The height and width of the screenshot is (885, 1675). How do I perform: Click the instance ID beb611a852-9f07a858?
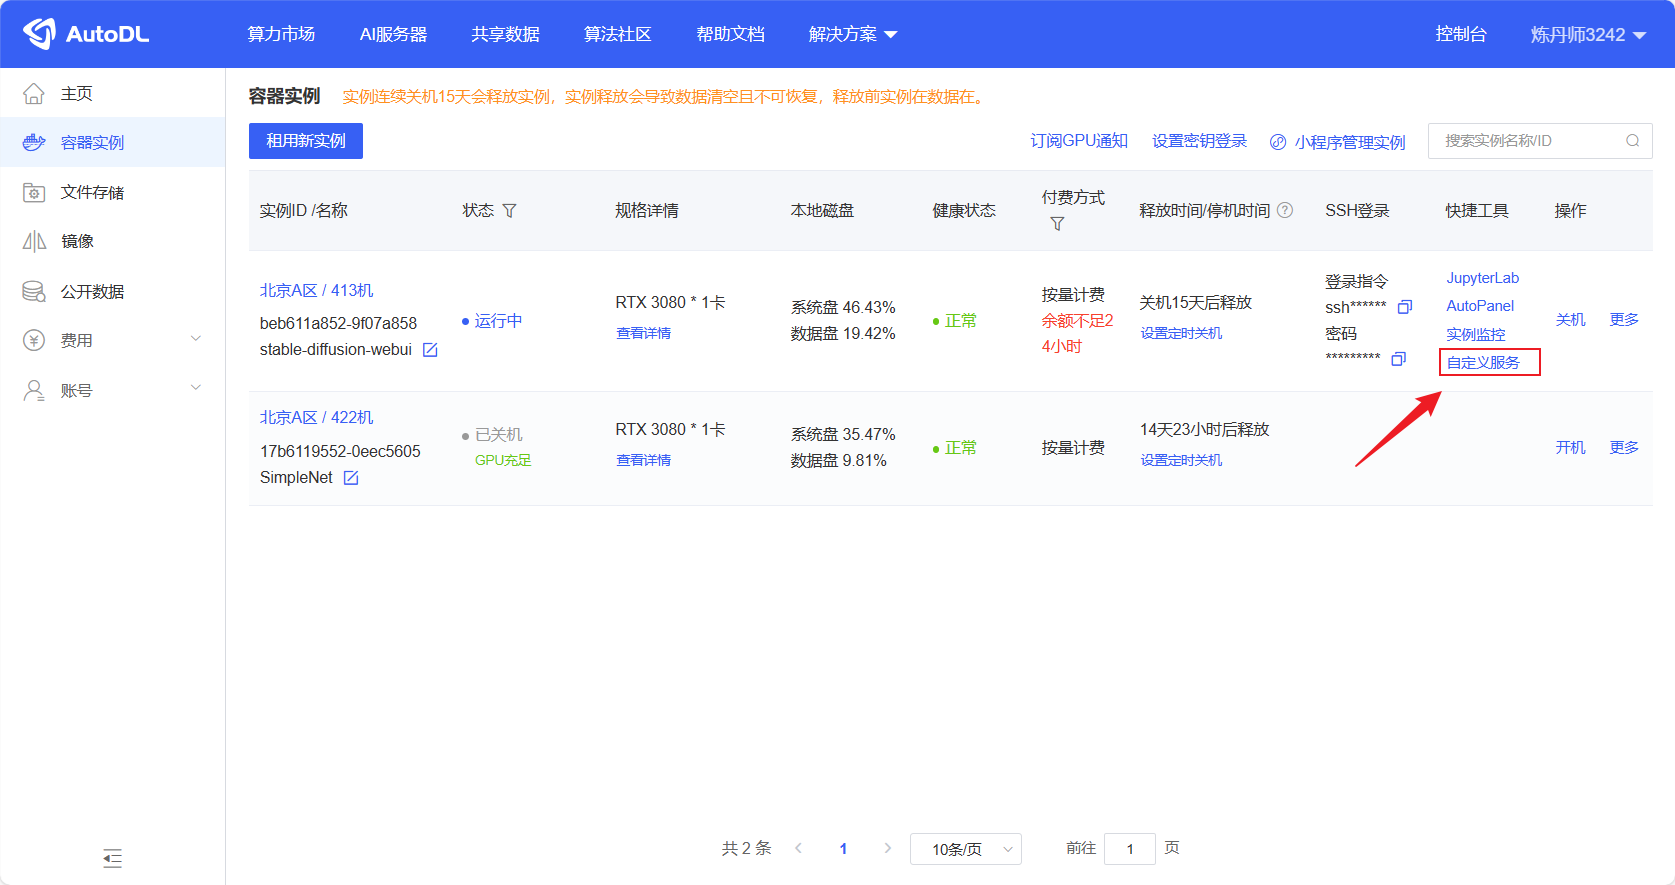[338, 323]
